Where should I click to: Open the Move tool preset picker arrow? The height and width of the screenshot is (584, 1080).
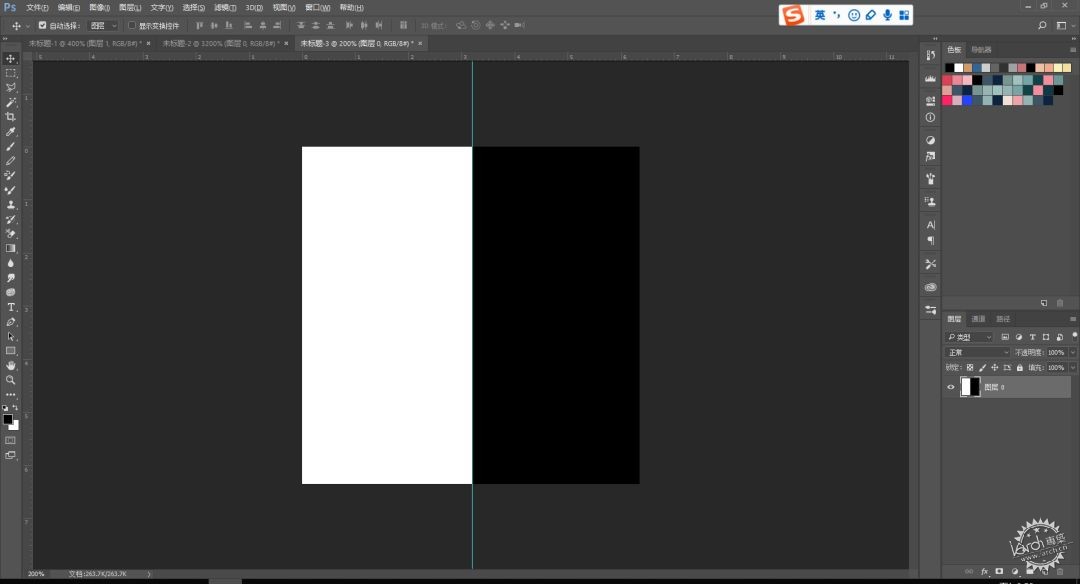point(28,26)
